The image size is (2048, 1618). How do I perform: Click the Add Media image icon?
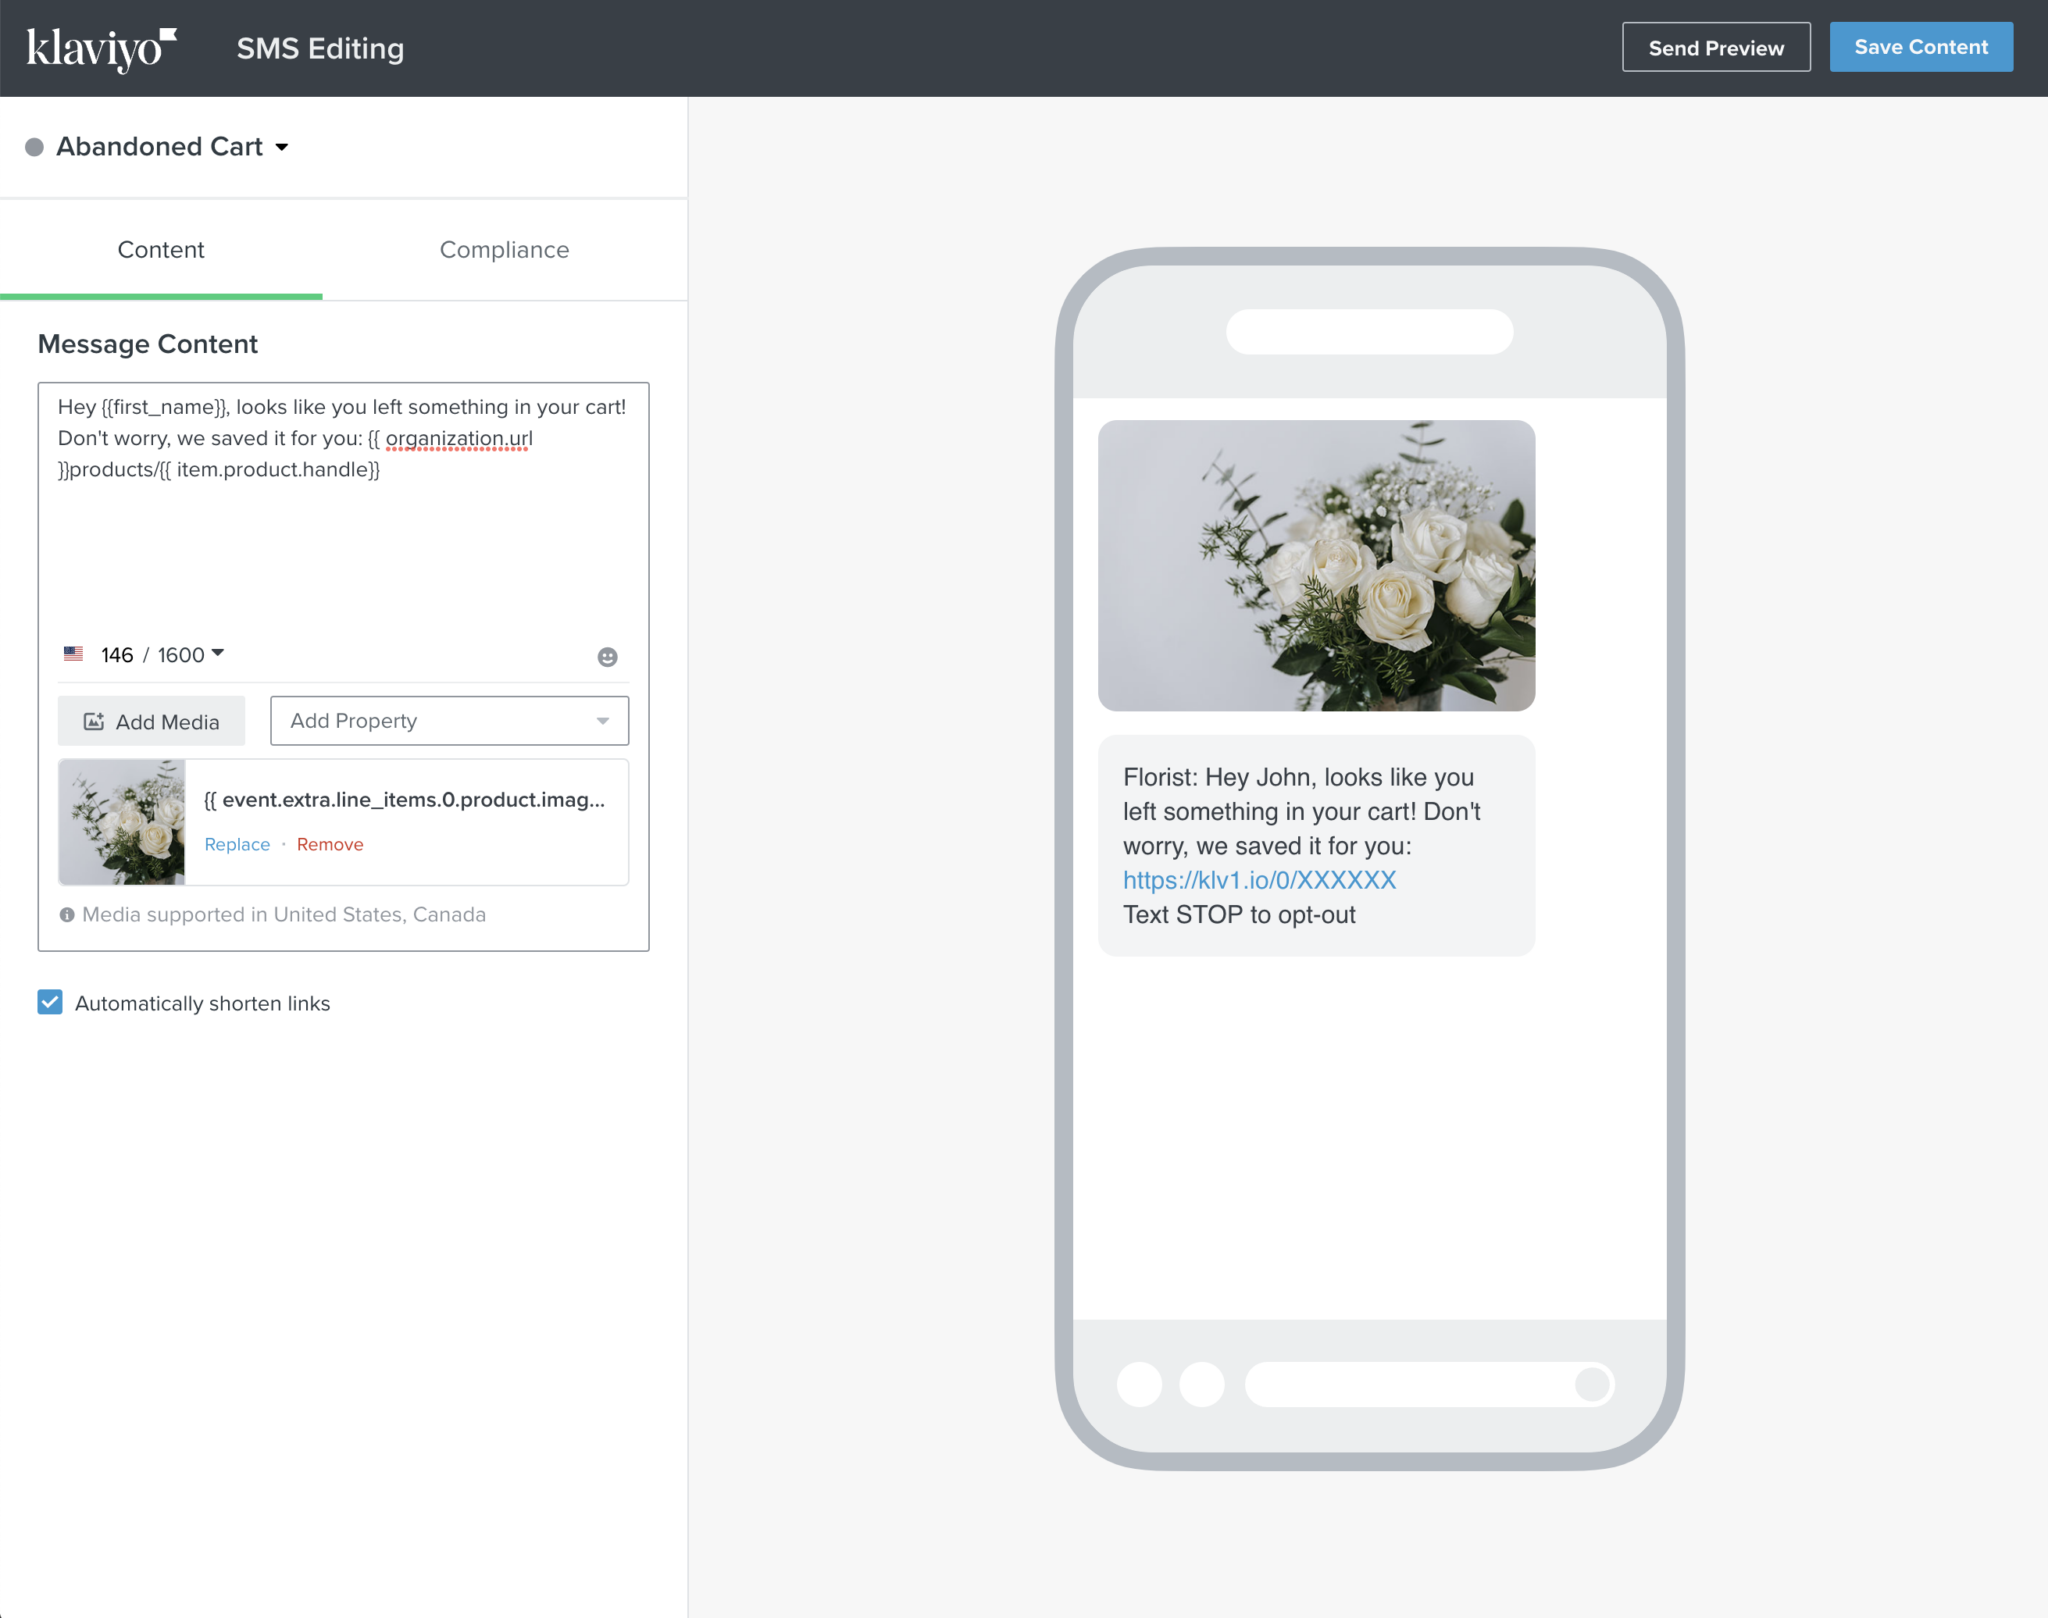pos(94,722)
